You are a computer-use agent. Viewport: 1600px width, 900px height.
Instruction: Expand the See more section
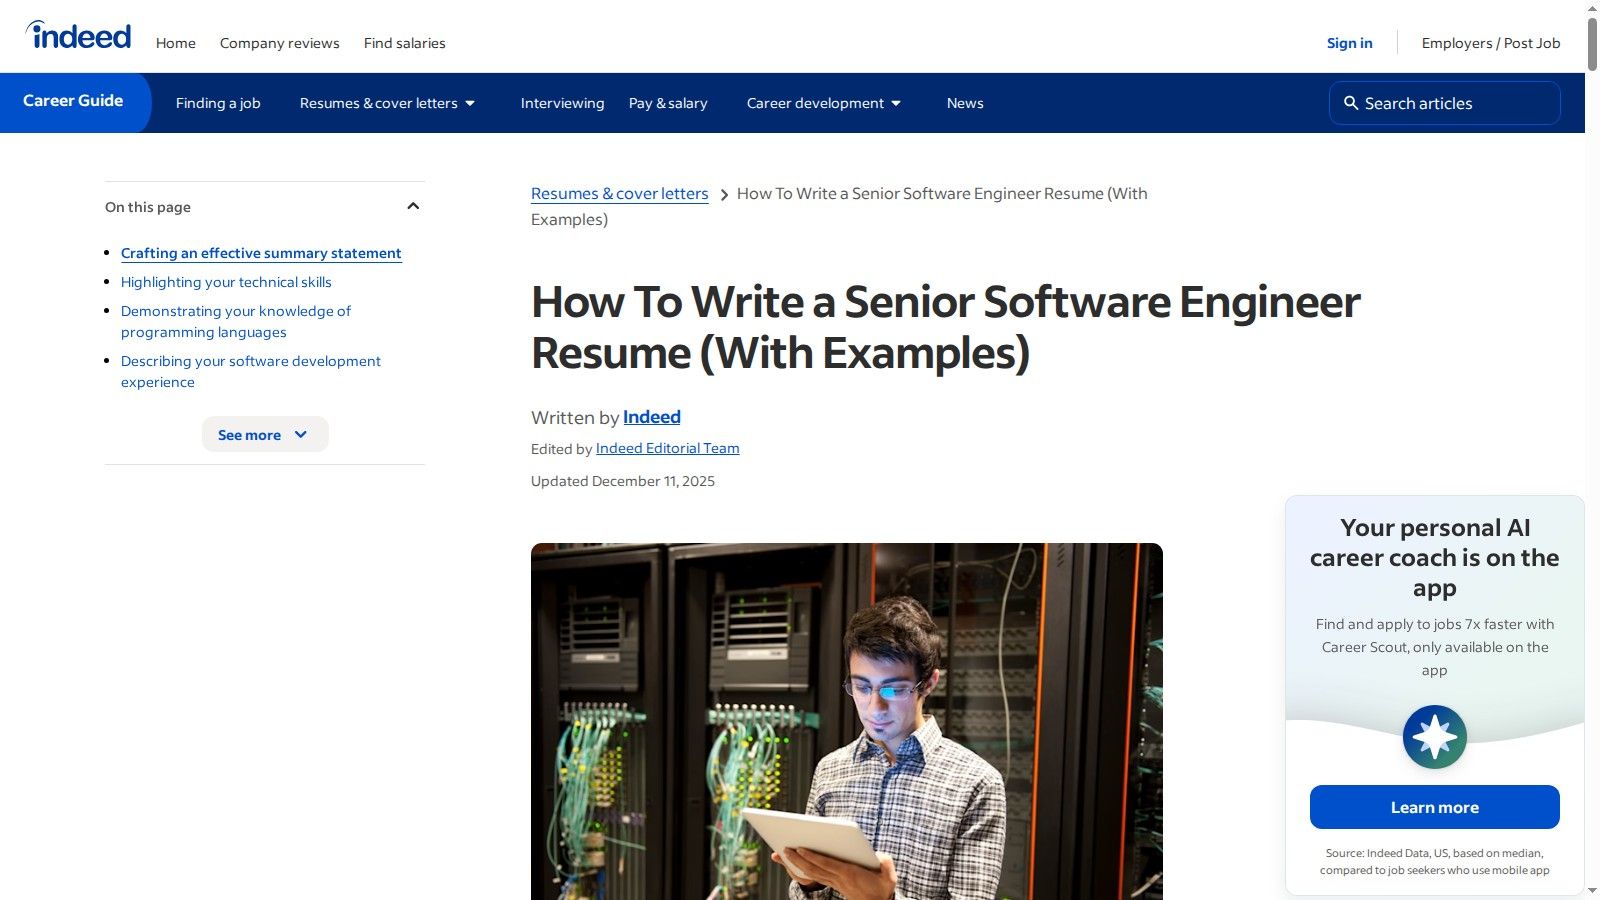[264, 434]
